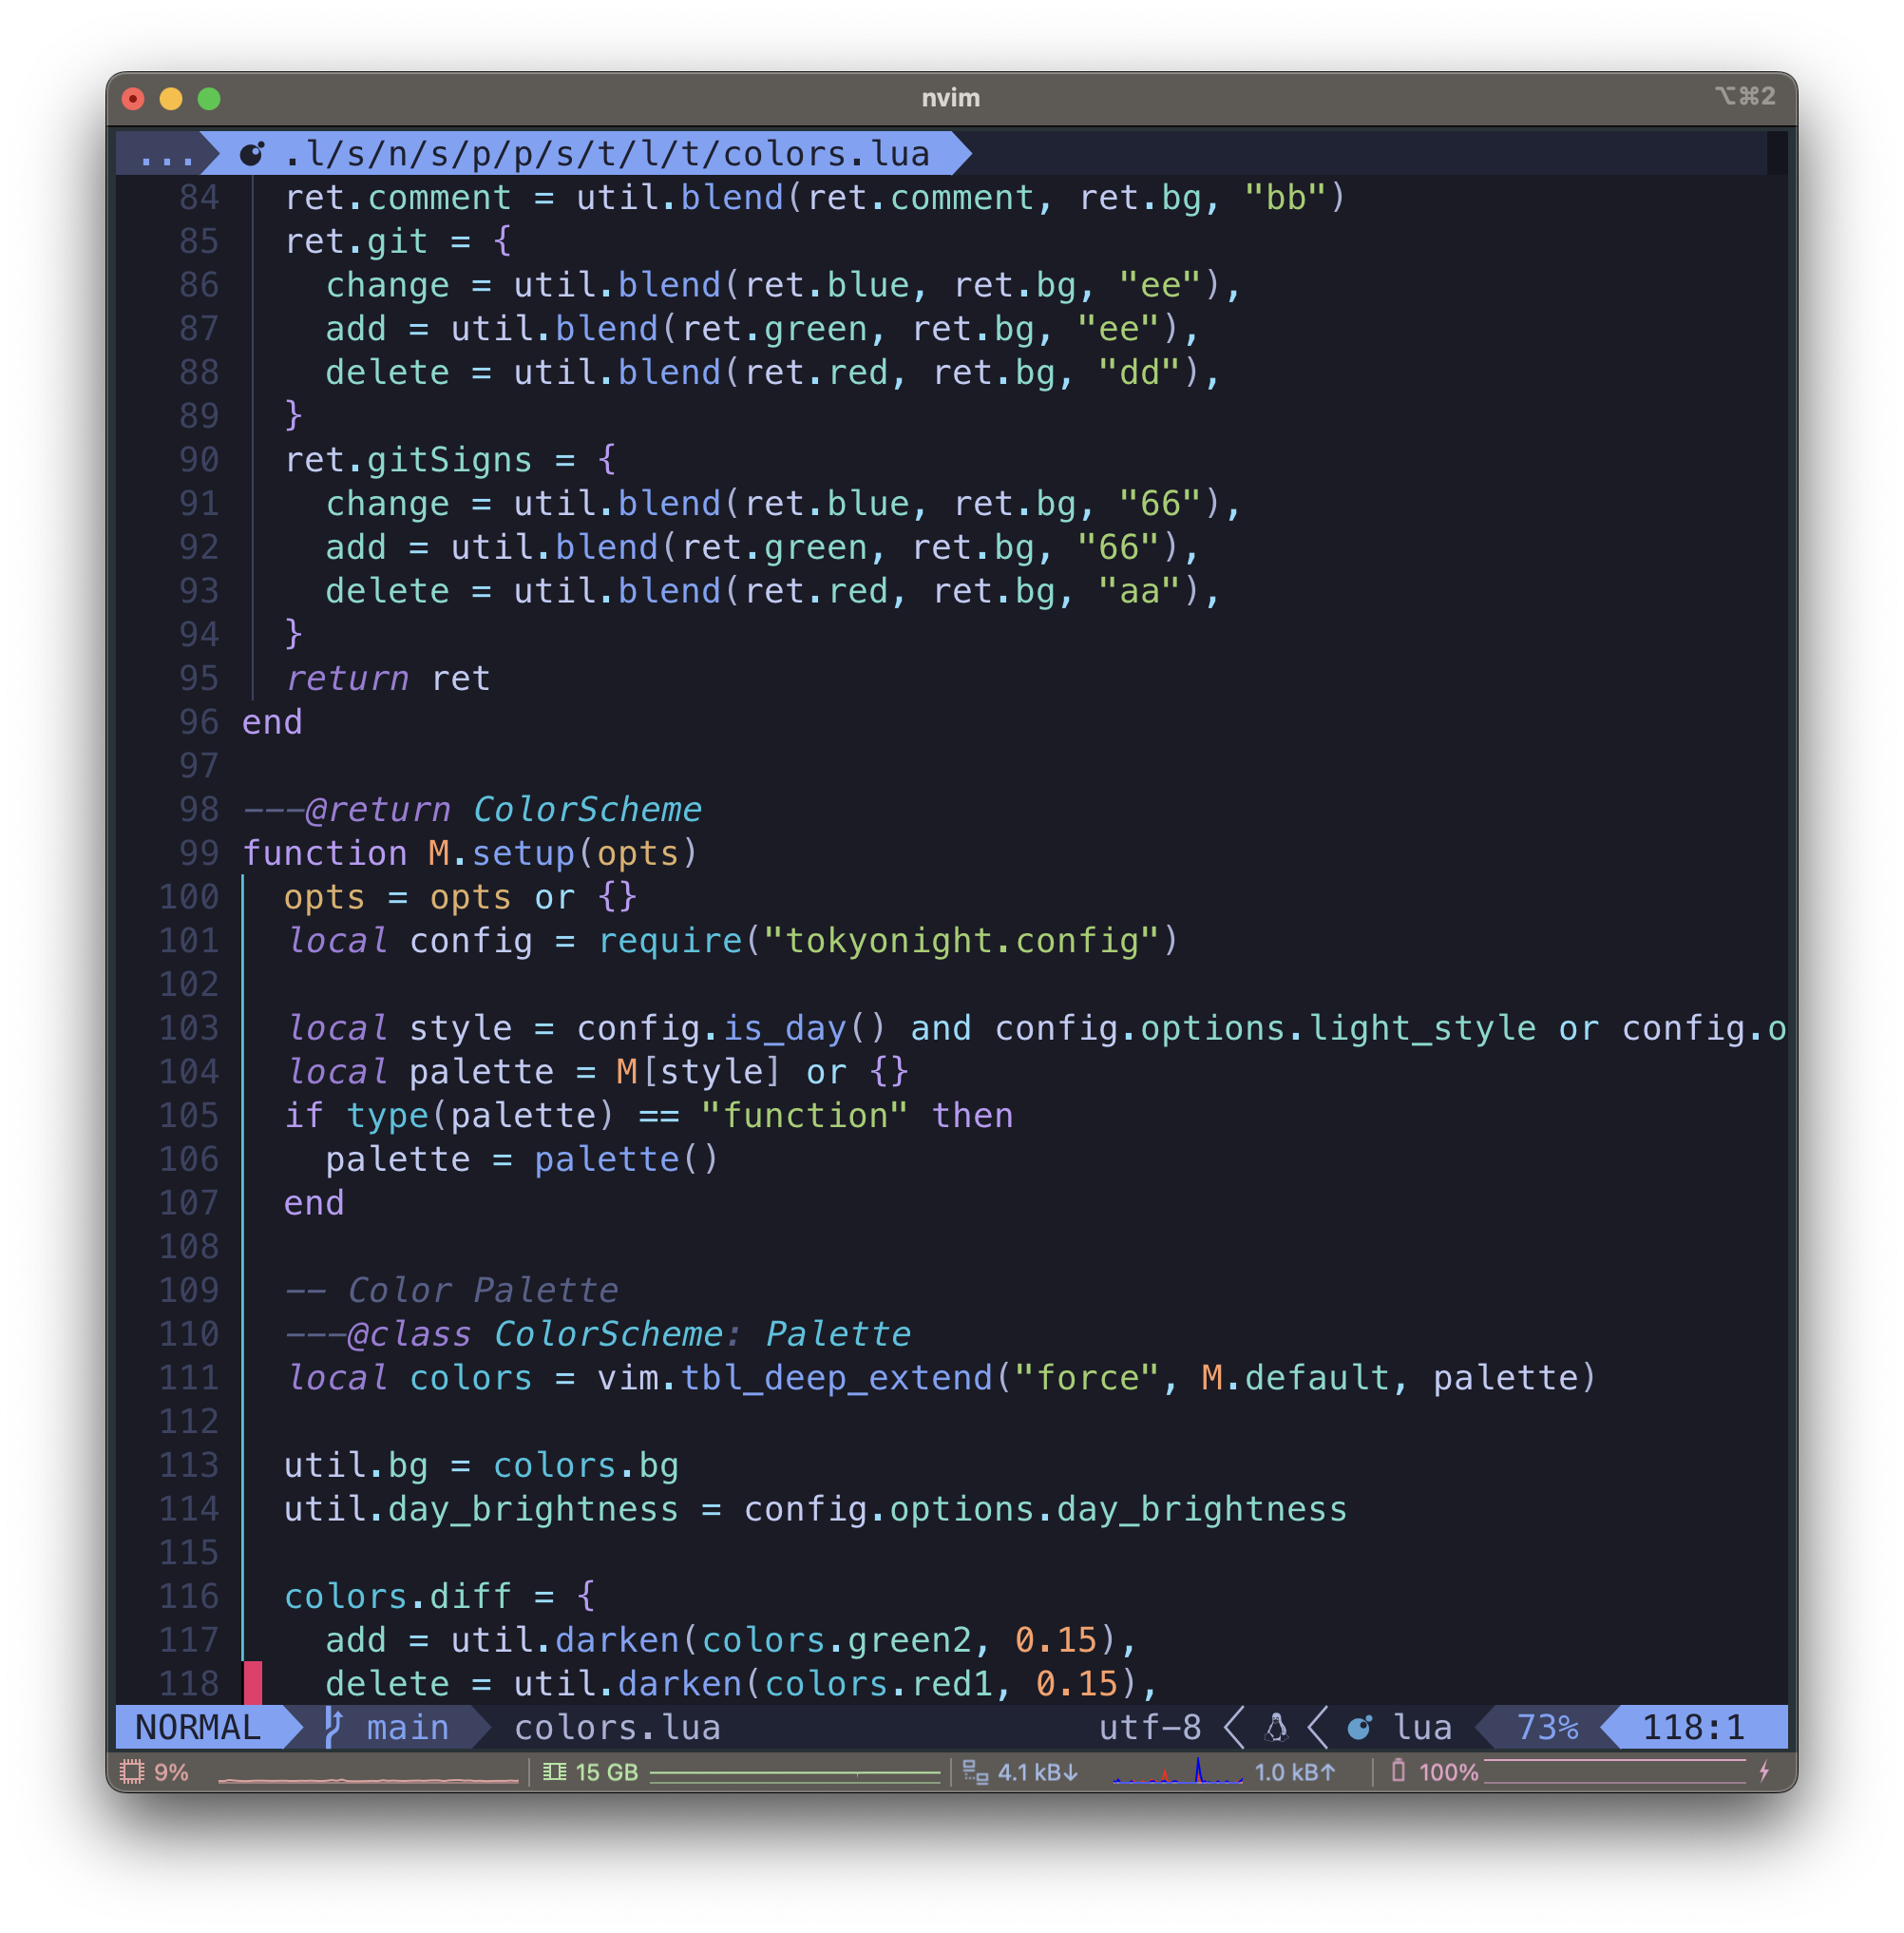Click the scrollbar at tabline right edge
1904x1933 pixels.
click(1777, 153)
